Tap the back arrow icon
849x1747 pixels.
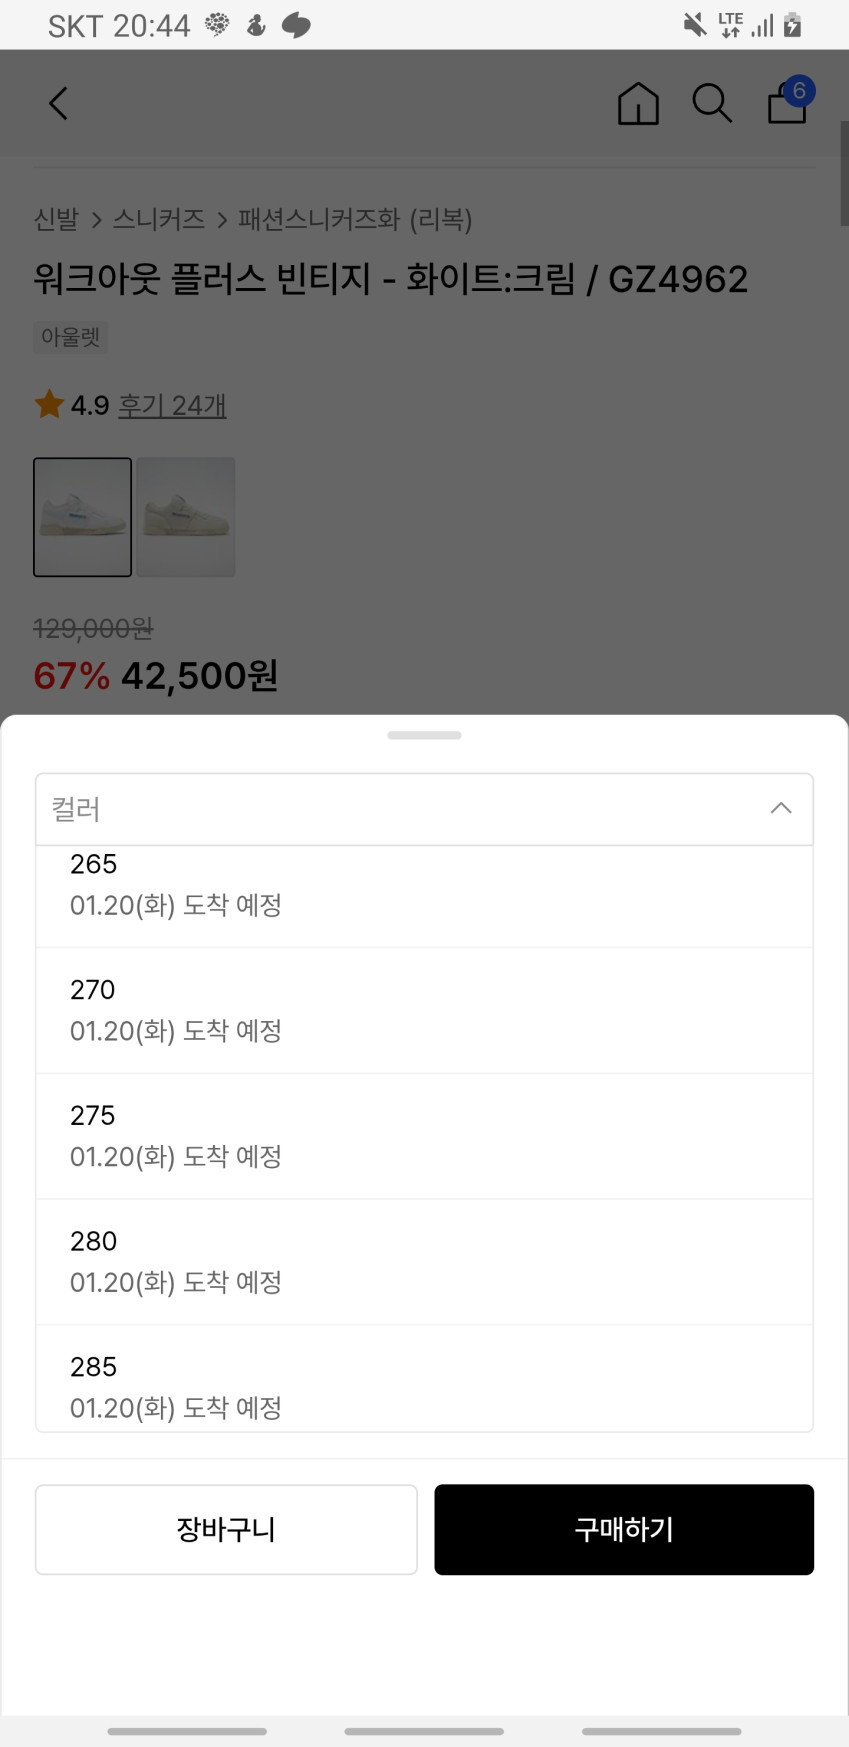click(x=59, y=103)
